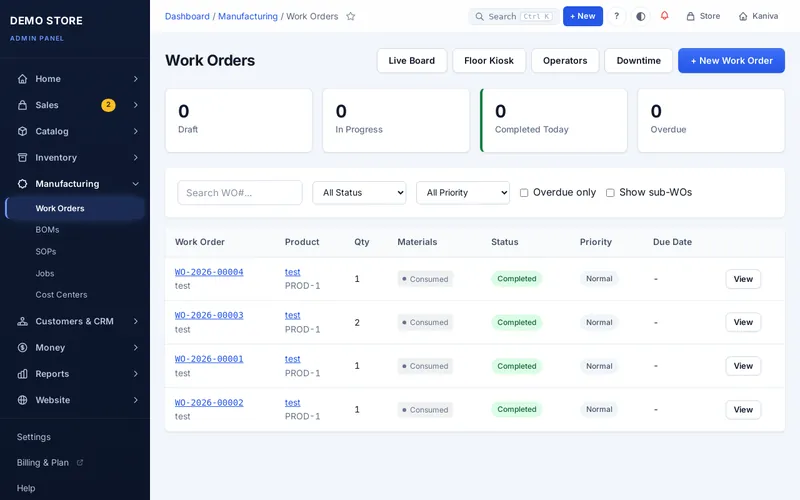Click the blue + New header button
800x500 pixels.
click(x=583, y=16)
